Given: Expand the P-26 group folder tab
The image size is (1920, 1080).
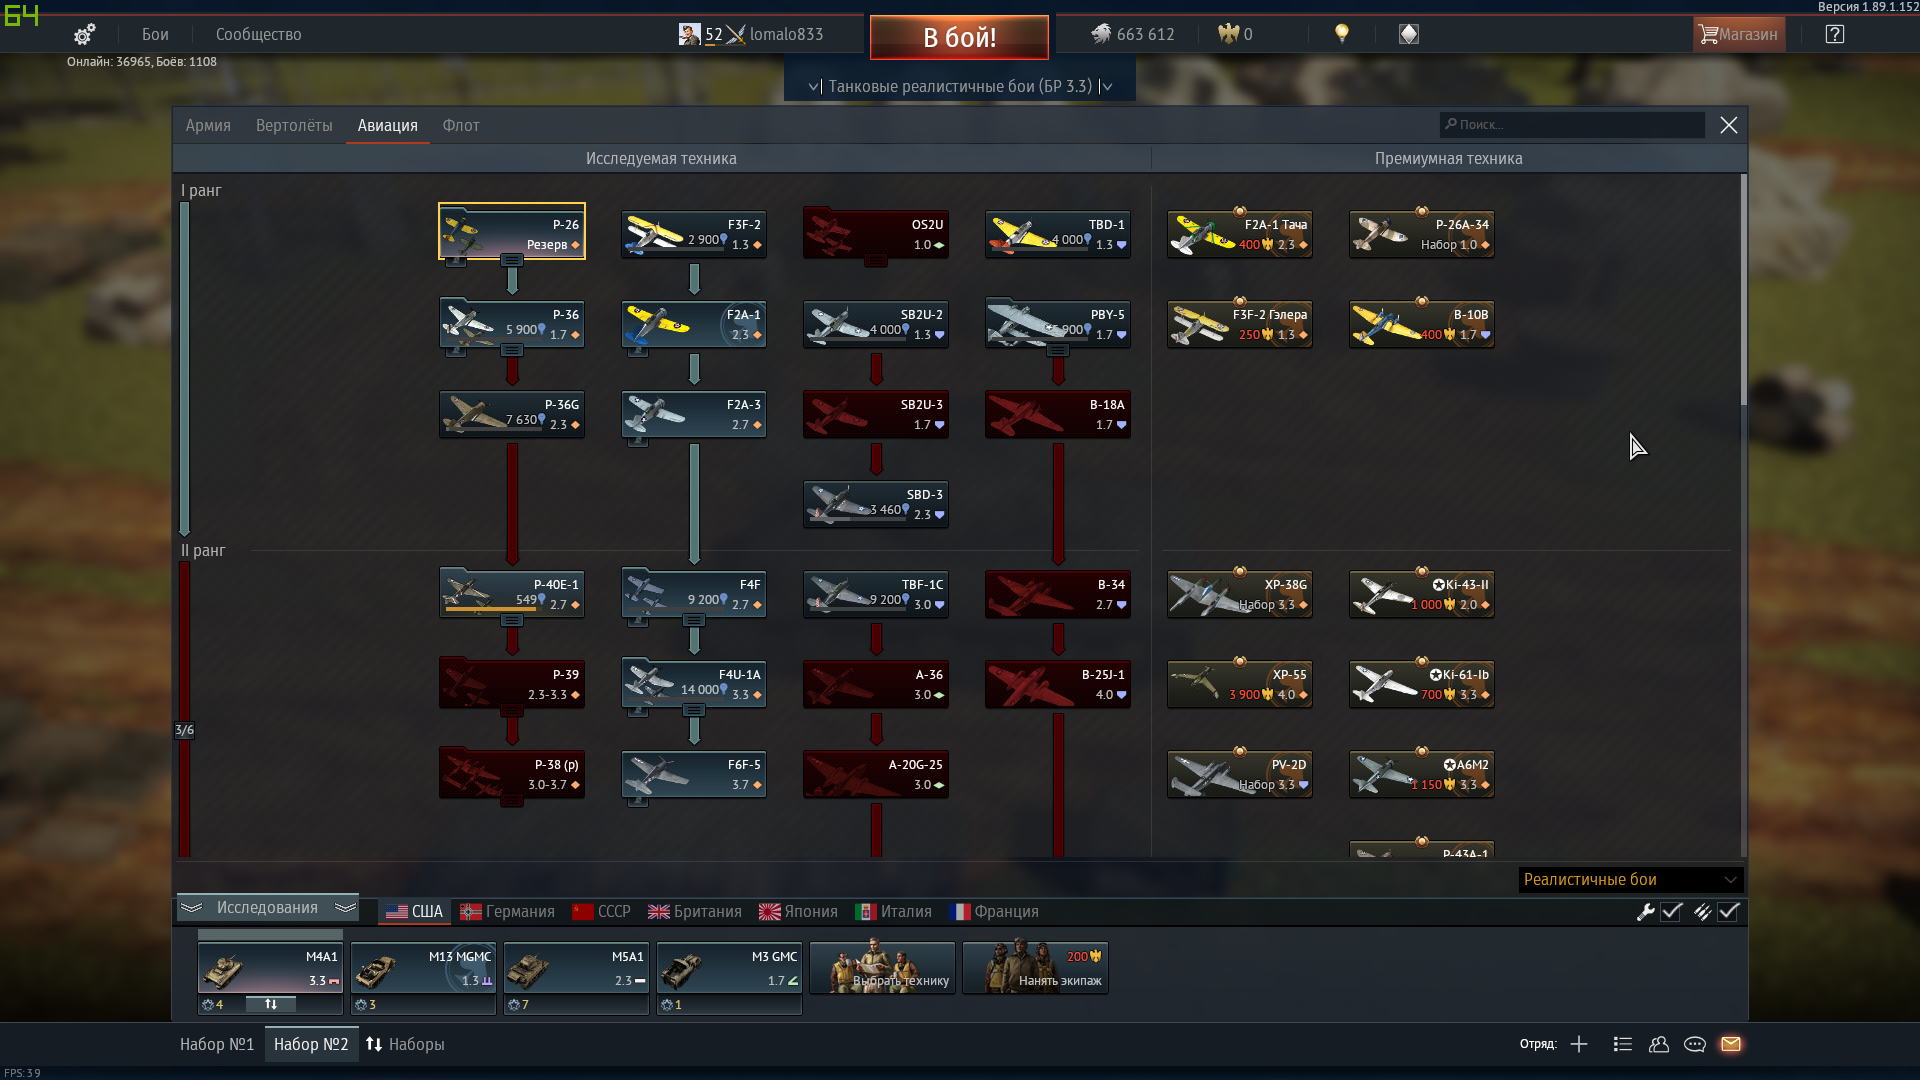Looking at the screenshot, I should click(x=512, y=260).
